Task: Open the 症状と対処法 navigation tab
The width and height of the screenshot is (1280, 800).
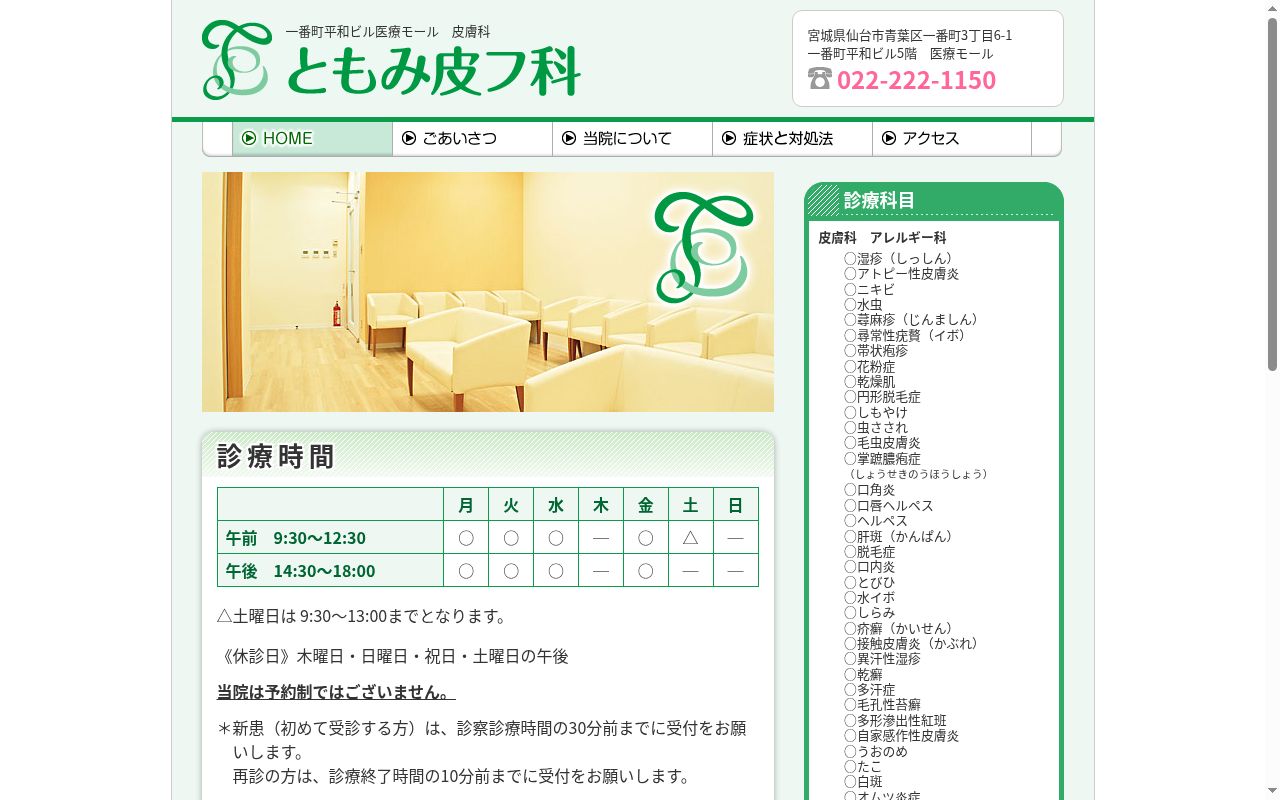Action: coord(792,139)
